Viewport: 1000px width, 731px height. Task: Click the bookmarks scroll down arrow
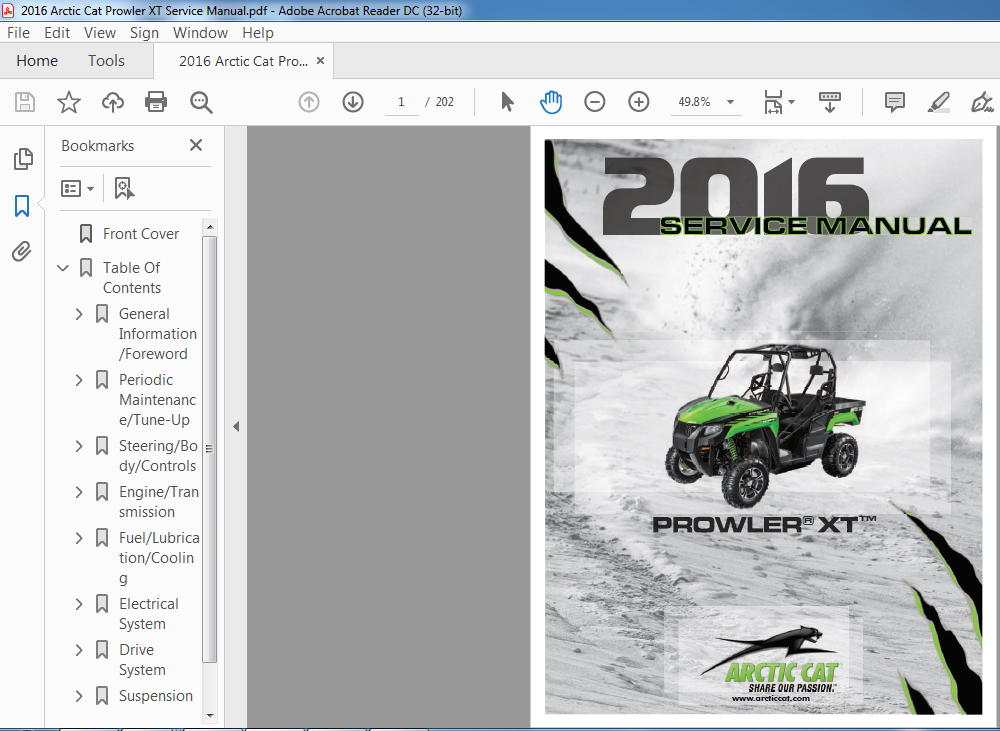coord(210,716)
